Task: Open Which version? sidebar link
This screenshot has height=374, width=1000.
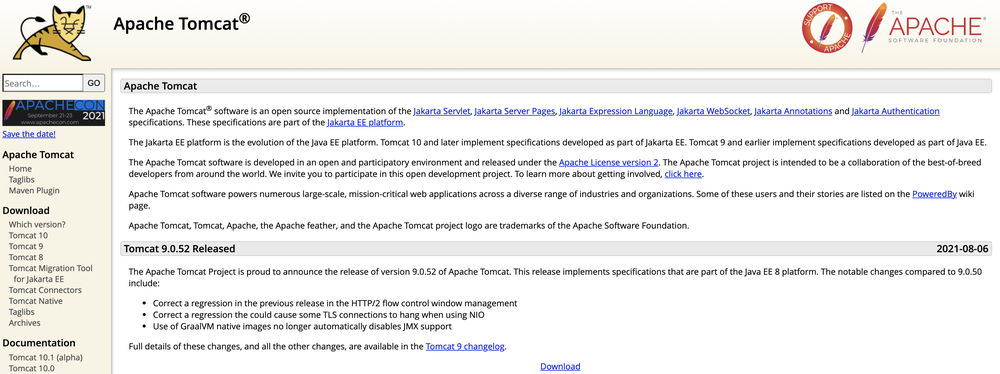Action: click(x=37, y=224)
